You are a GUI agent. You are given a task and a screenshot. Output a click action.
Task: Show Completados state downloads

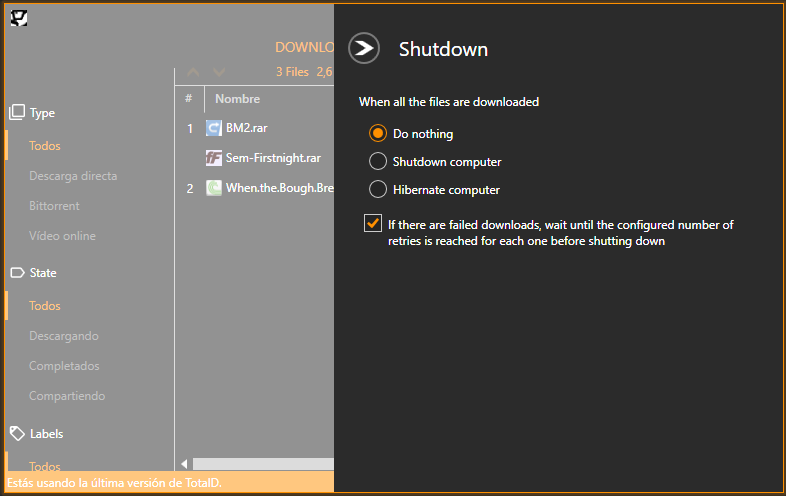click(64, 366)
